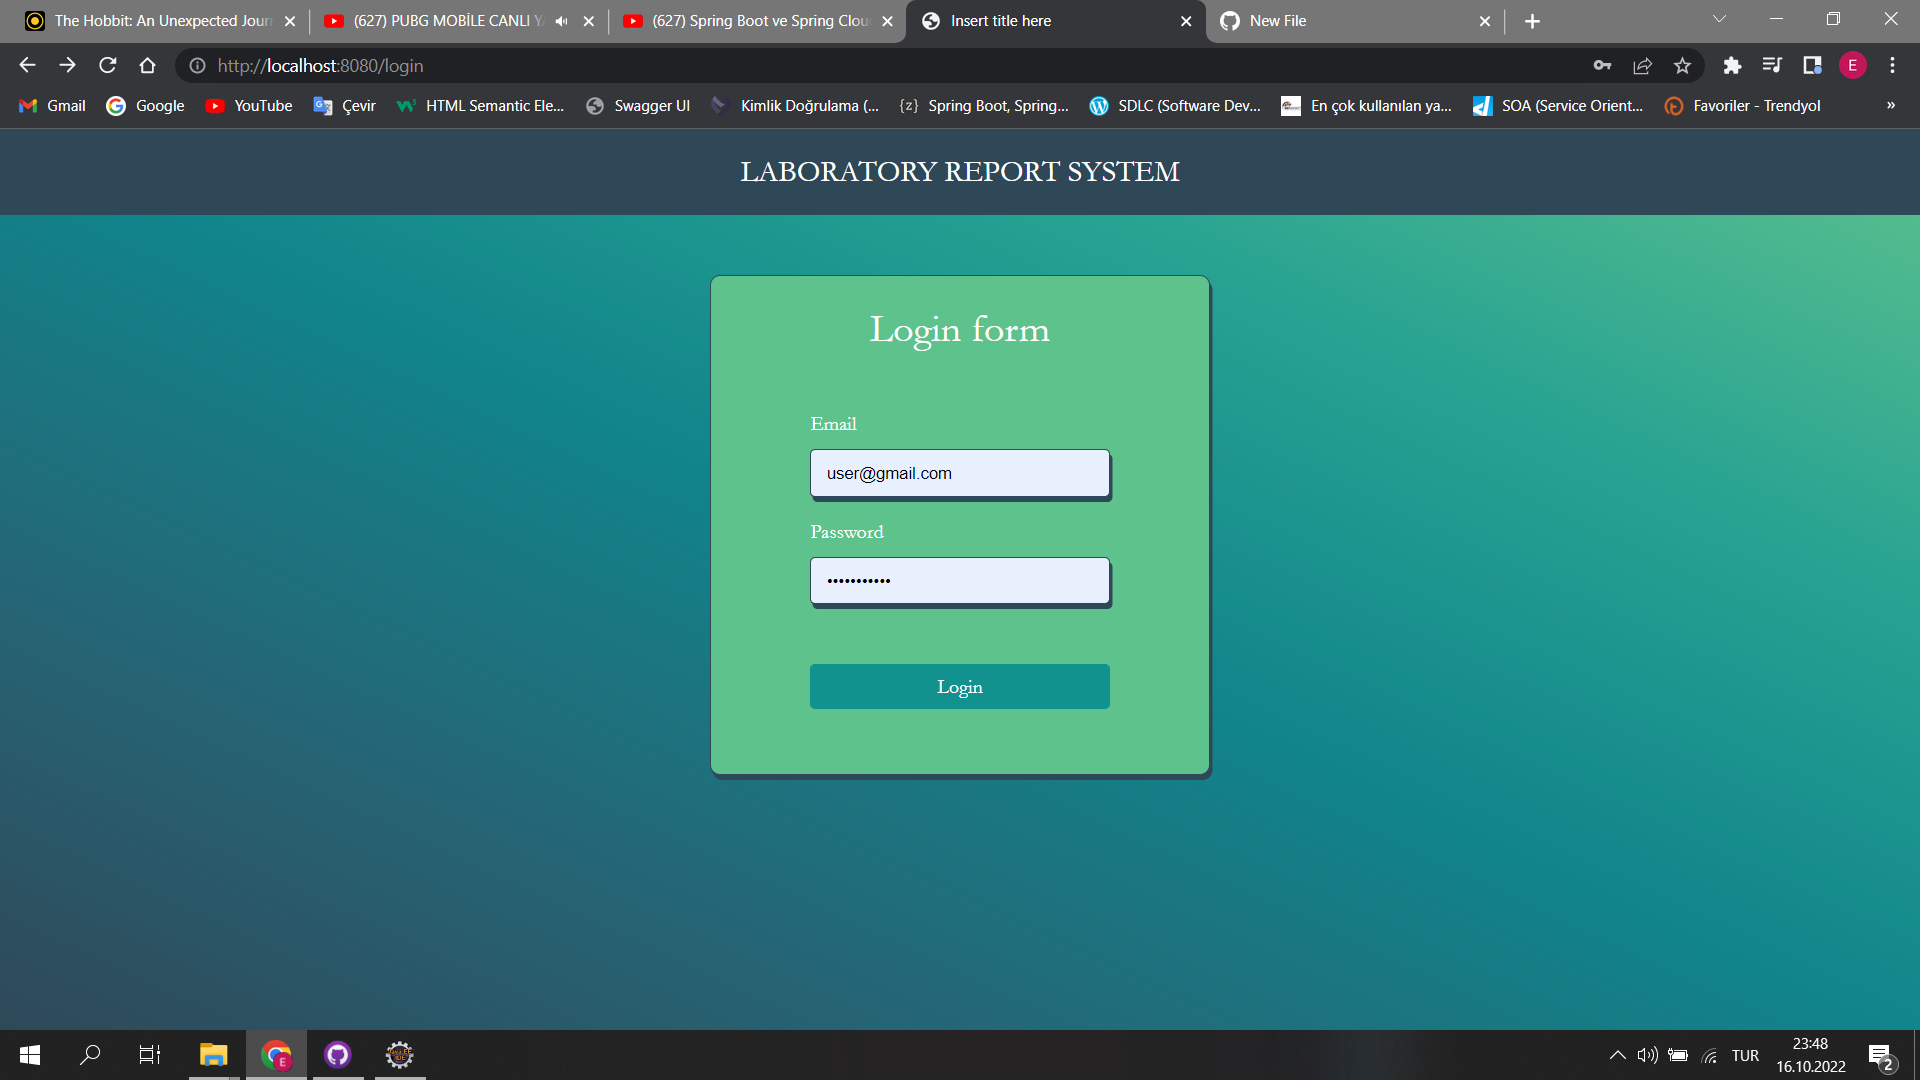Open the Windows Start menu
The image size is (1920, 1080).
point(30,1055)
